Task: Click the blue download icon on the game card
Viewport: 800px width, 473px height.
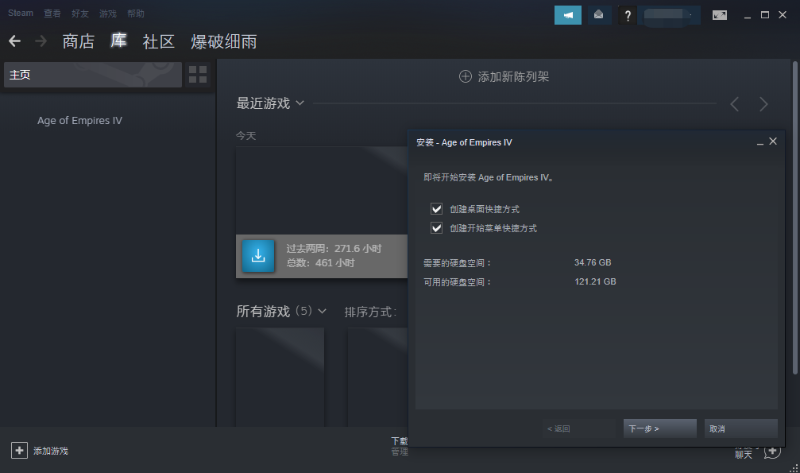Action: pyautogui.click(x=258, y=256)
